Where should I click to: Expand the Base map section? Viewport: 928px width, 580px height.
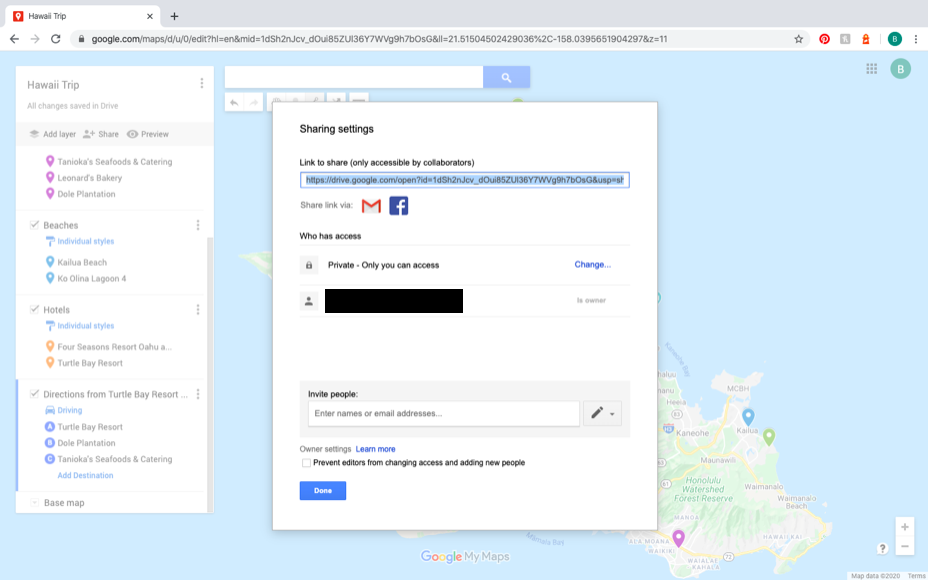pos(34,502)
